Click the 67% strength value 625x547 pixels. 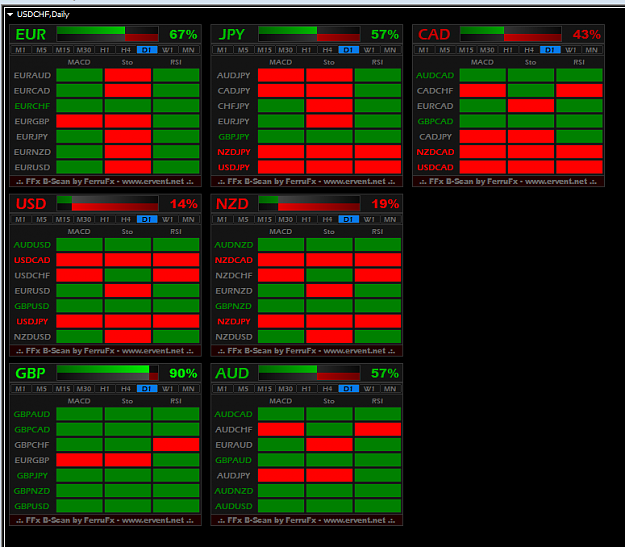pyautogui.click(x=183, y=35)
